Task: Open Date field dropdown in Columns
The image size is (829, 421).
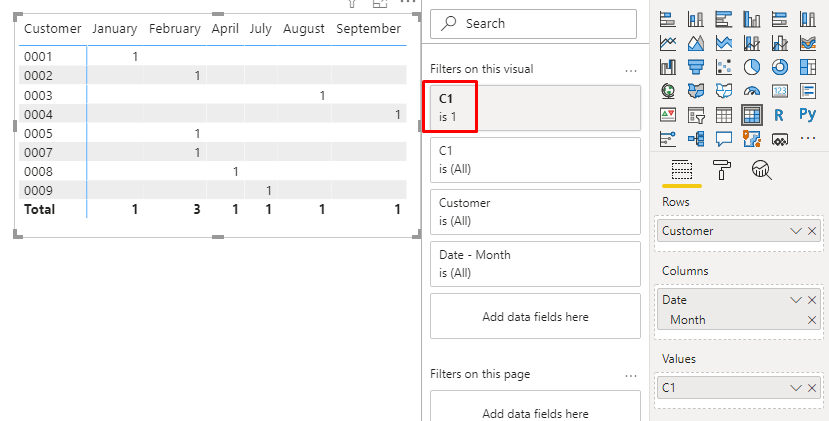Action: pos(796,300)
